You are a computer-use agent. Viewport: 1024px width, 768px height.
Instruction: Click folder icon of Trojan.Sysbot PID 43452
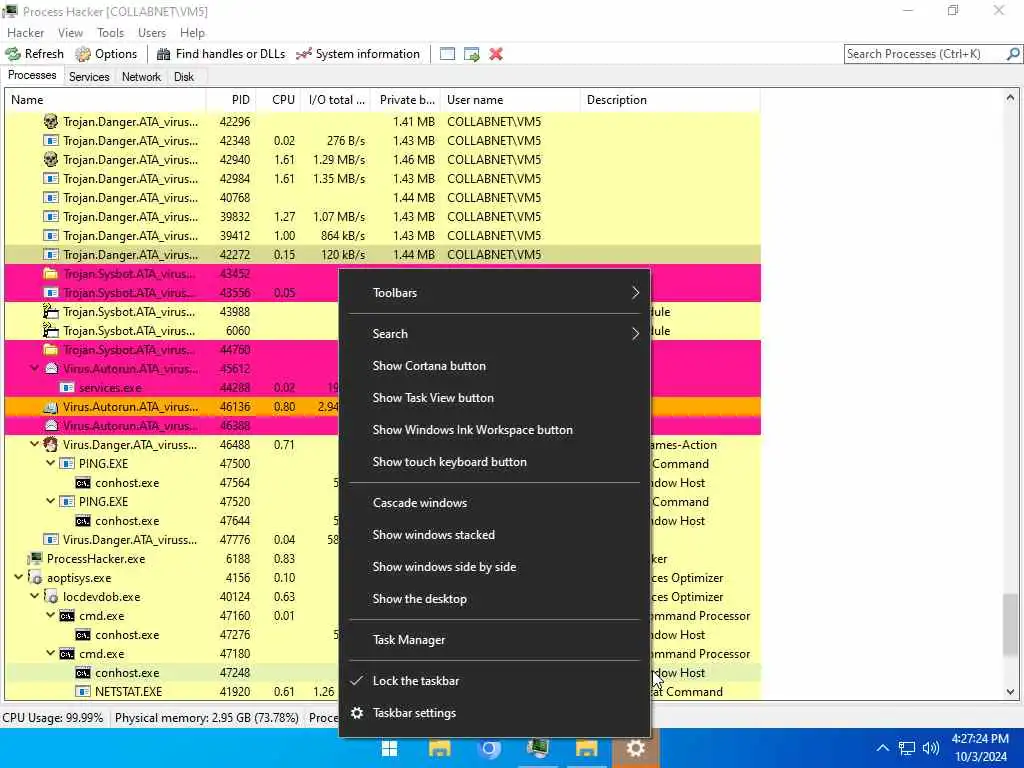[50, 274]
